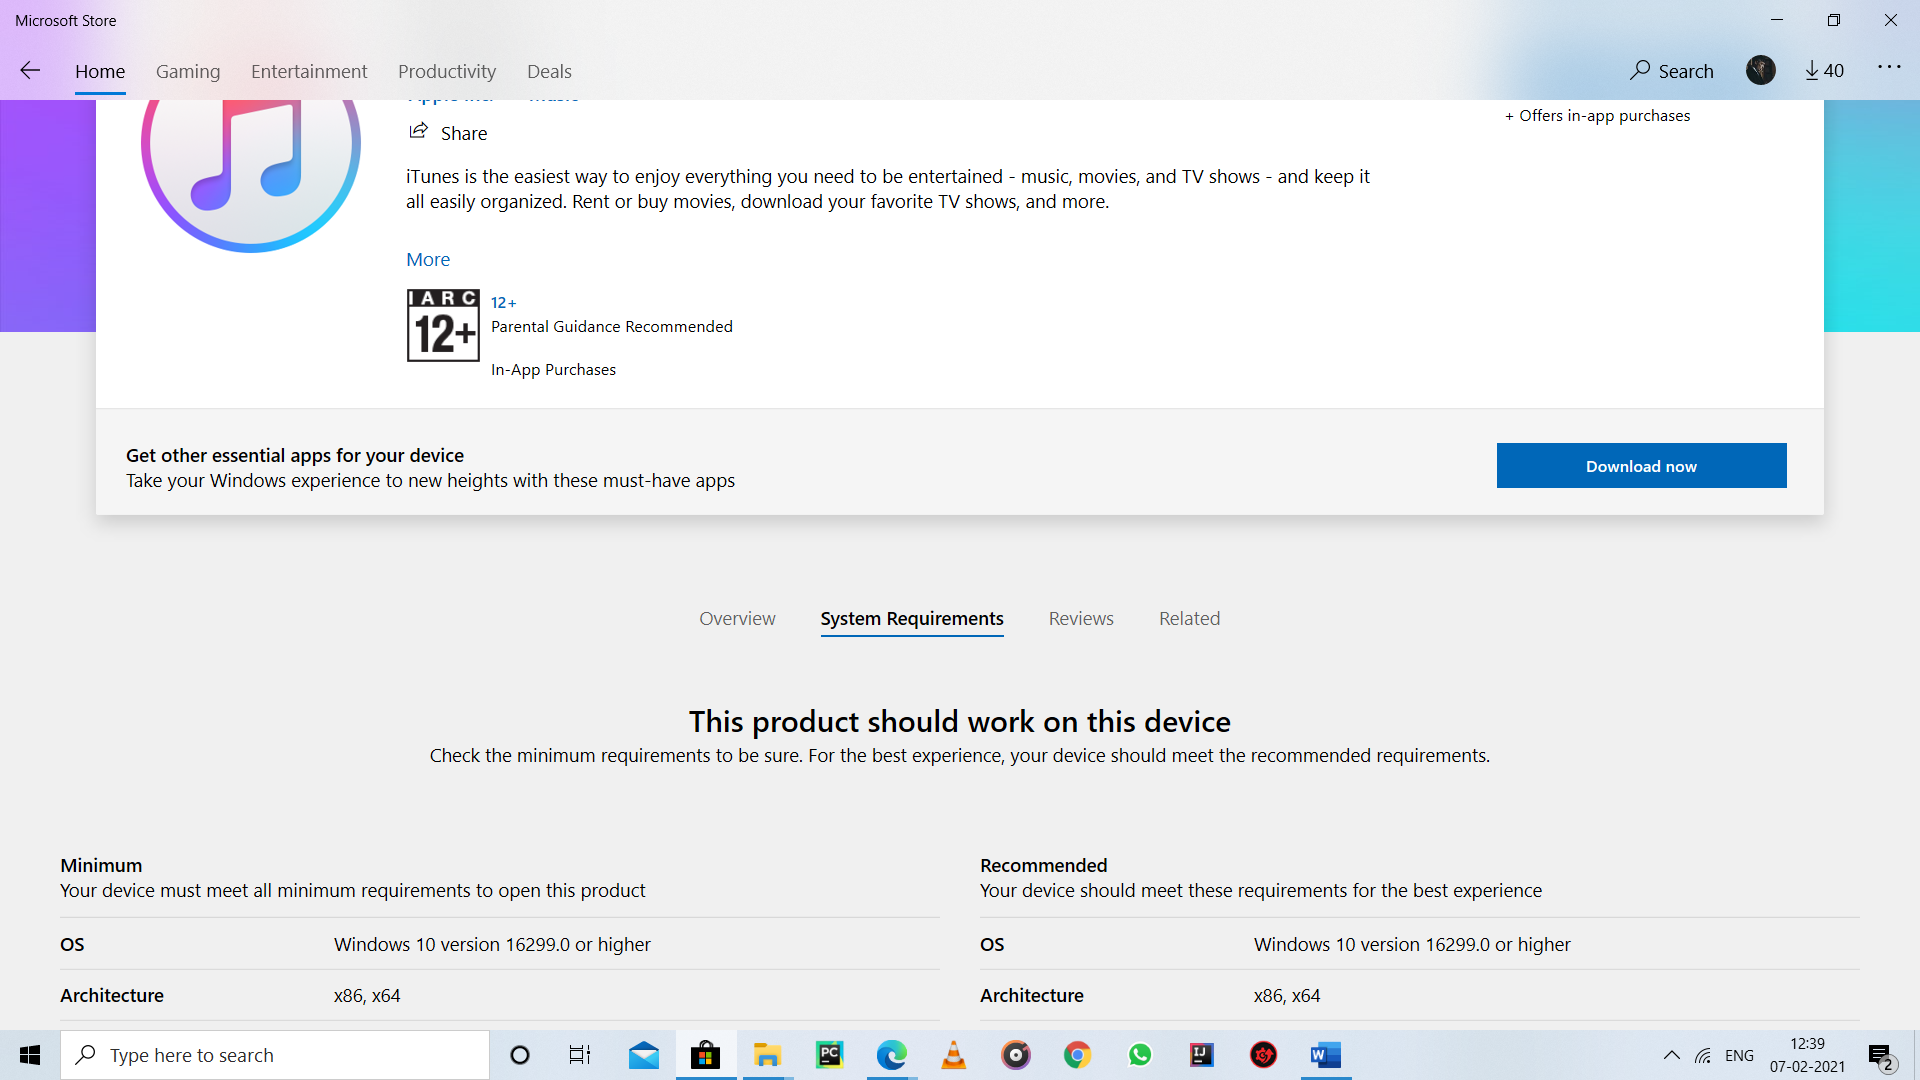This screenshot has height=1080, width=1920.
Task: Open IntelliJ IDEA from taskbar
Action: (1201, 1055)
